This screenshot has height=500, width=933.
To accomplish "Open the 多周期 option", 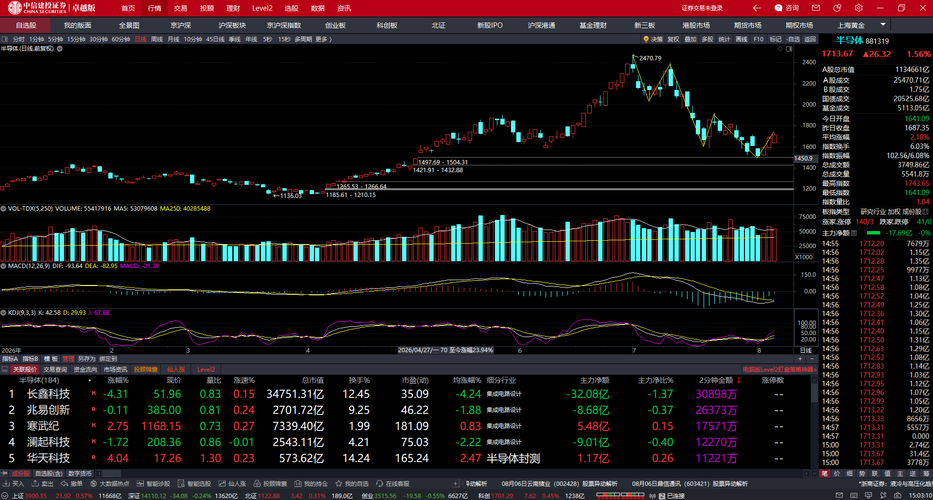I will pyautogui.click(x=303, y=39).
